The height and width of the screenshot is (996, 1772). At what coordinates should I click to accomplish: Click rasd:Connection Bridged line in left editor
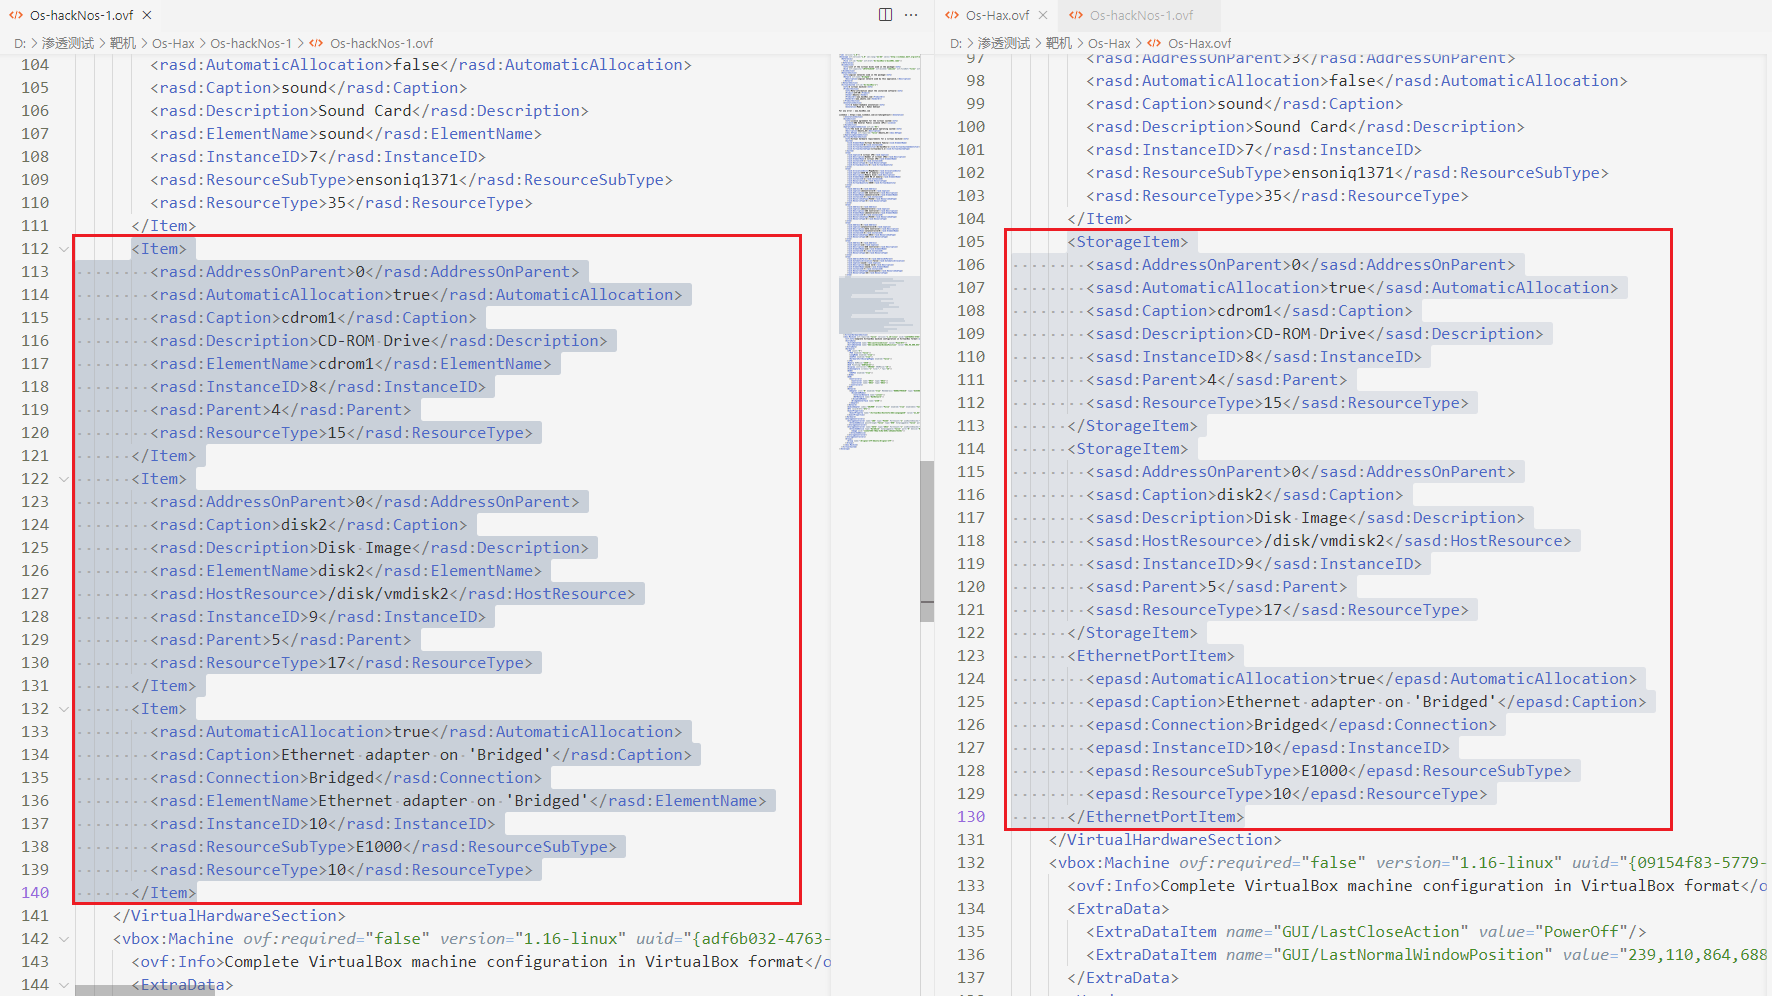coord(346,778)
